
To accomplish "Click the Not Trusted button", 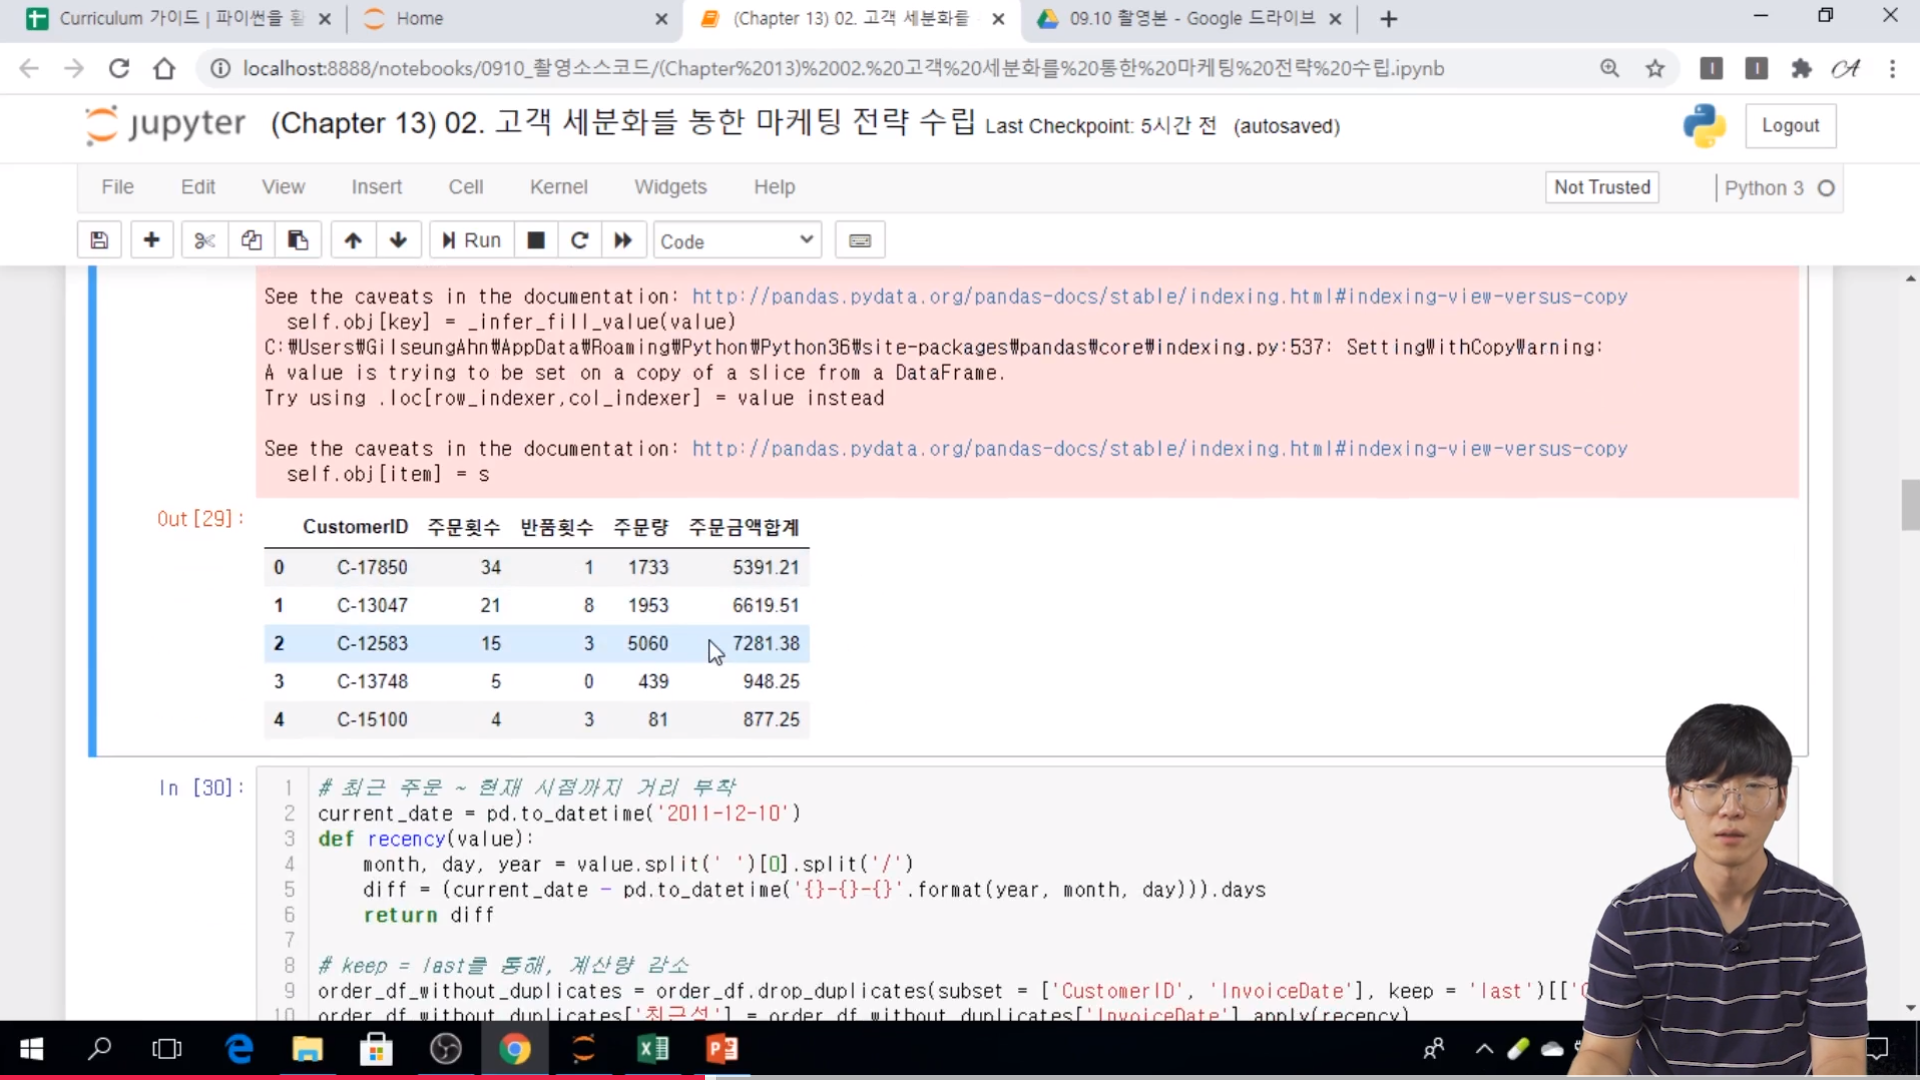I will coord(1601,187).
